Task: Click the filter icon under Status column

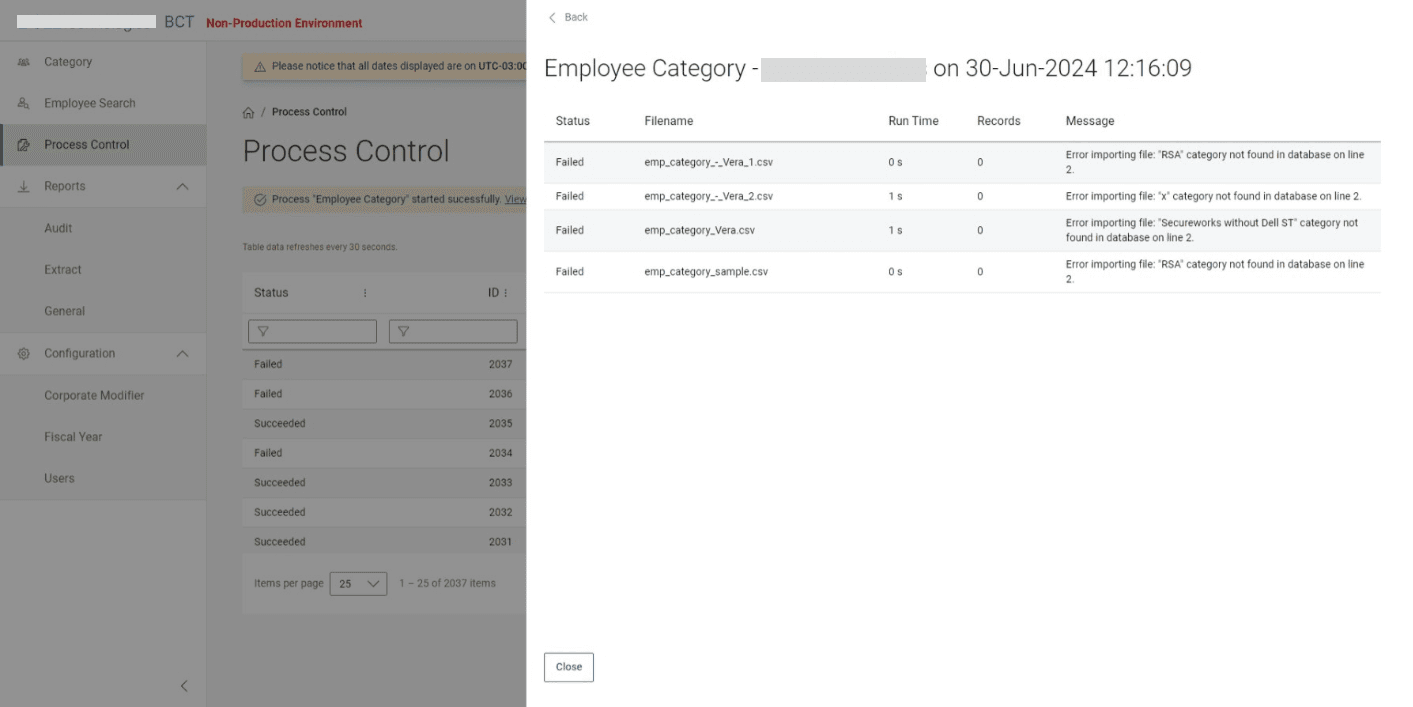Action: click(x=264, y=332)
